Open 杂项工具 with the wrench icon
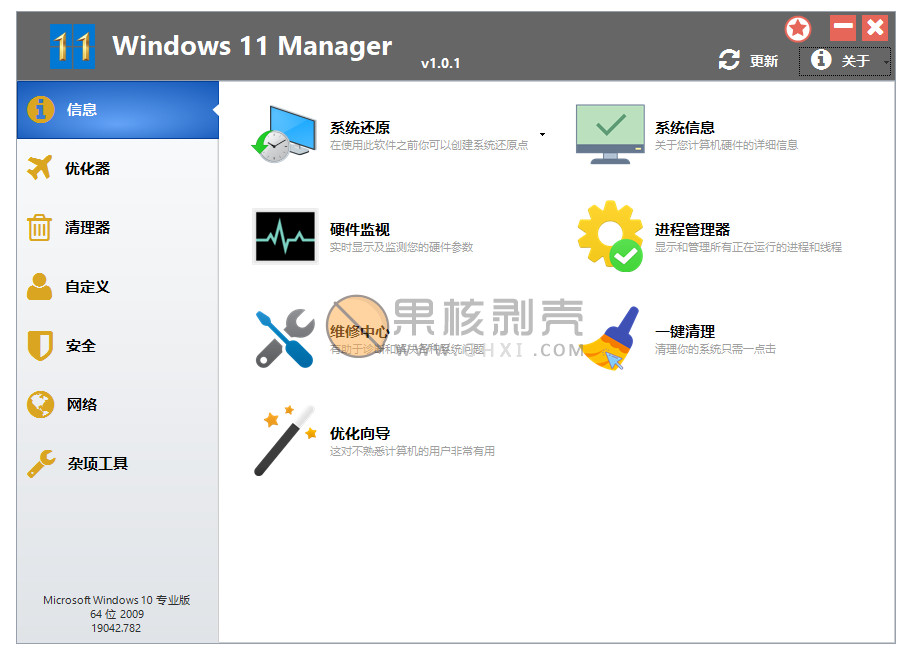The image size is (913, 653). [x=40, y=463]
